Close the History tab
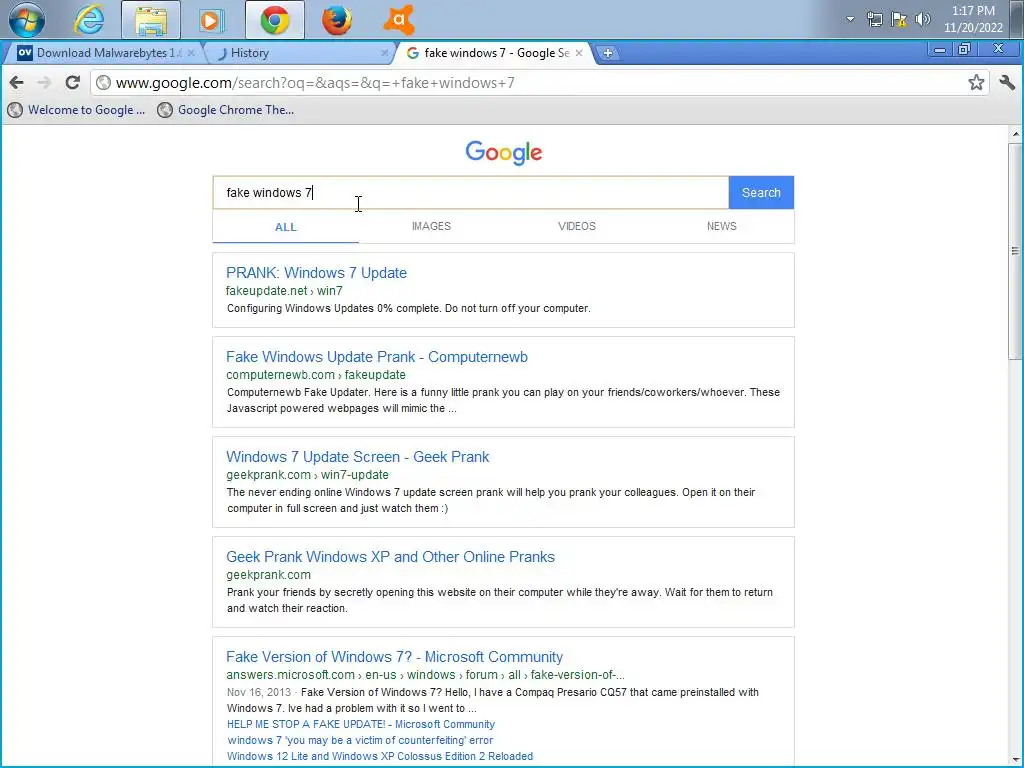1024x768 pixels. (x=385, y=53)
